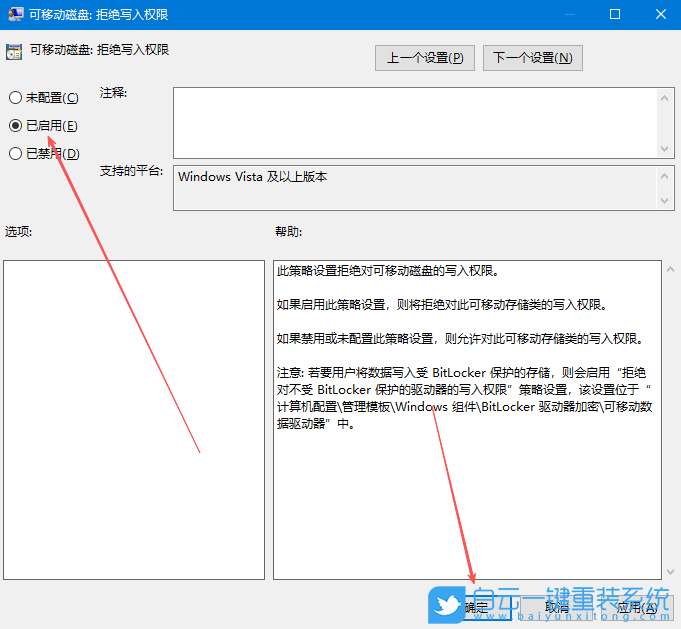Click the 支持的平台 box scroll up arrow
The width and height of the screenshot is (681, 629).
pos(664,176)
